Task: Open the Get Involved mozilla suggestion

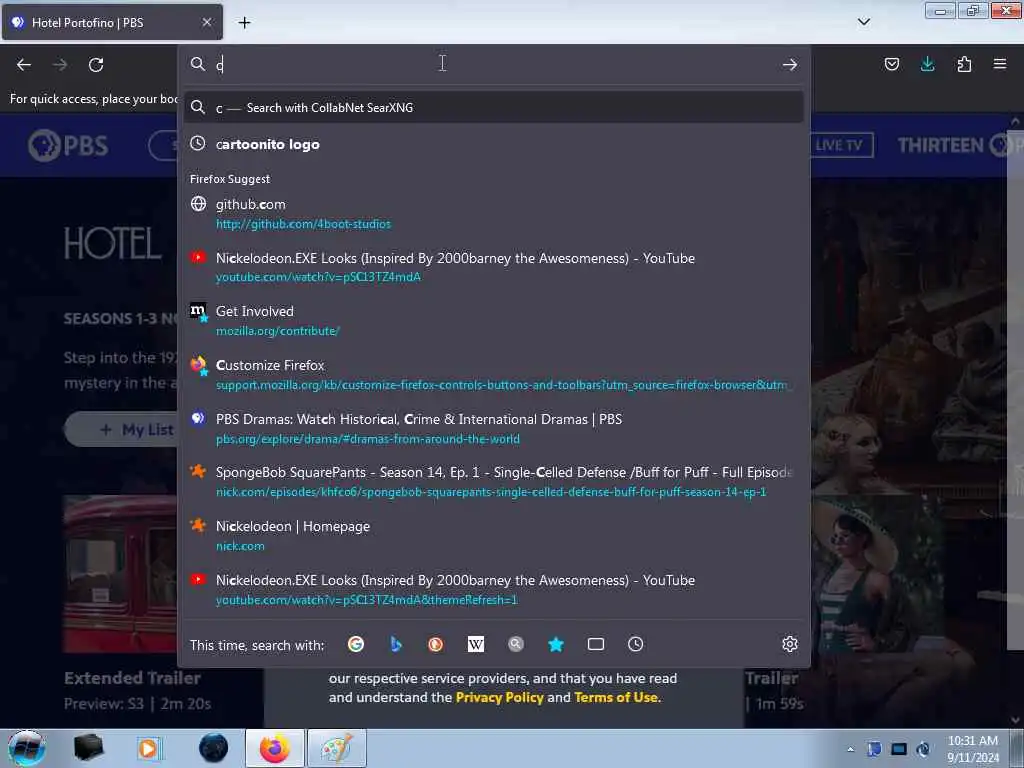Action: point(493,321)
